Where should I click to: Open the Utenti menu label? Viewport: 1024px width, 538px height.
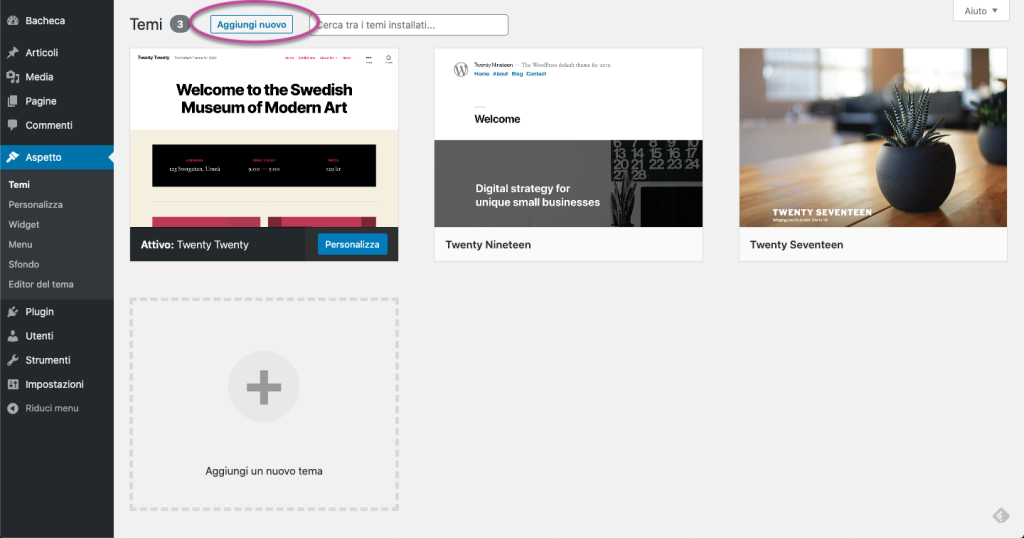click(x=39, y=336)
